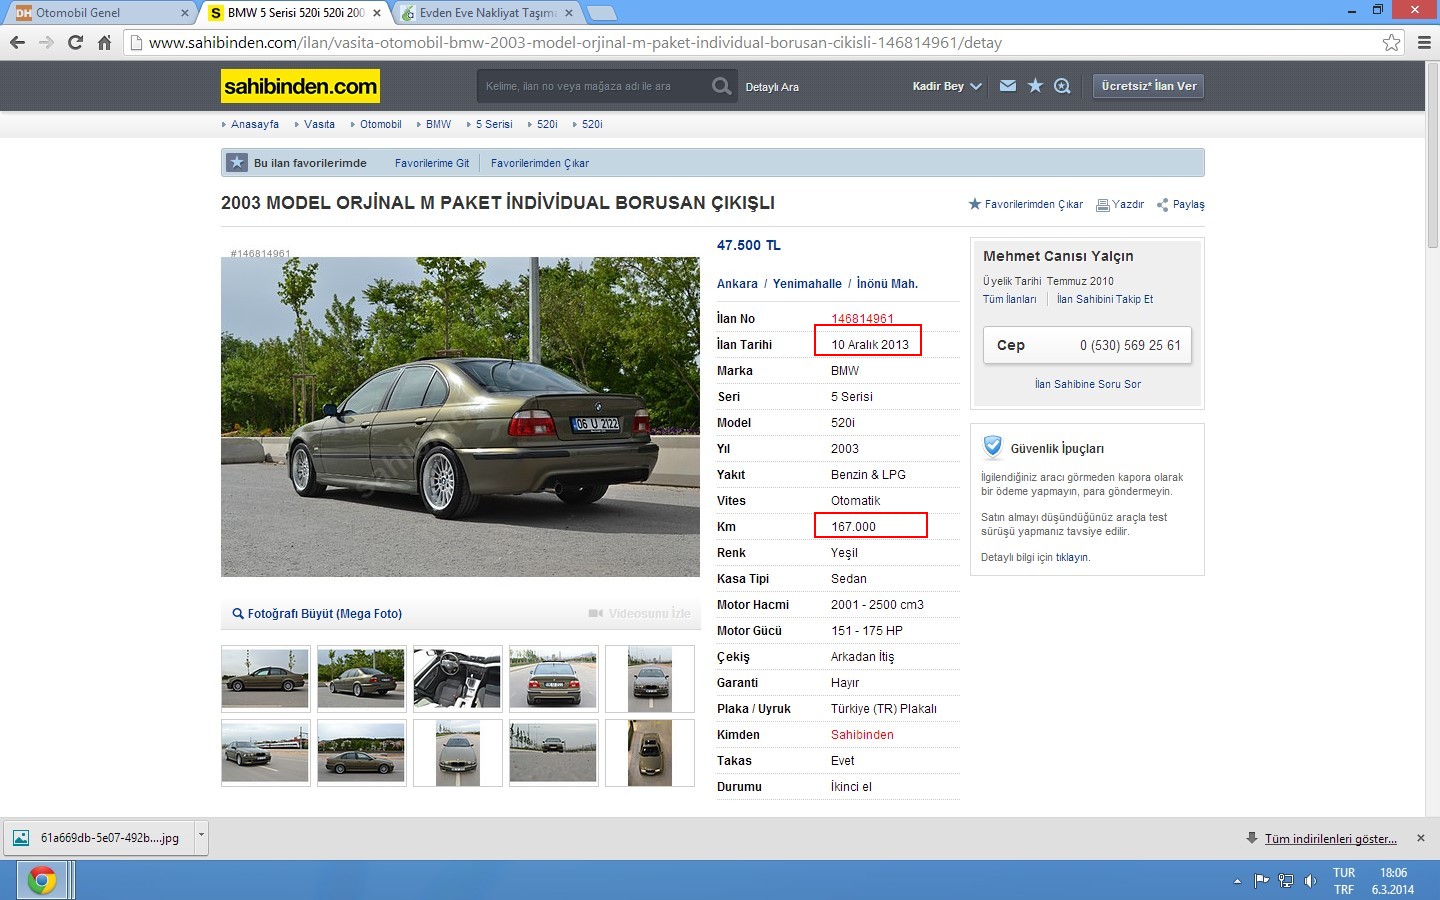This screenshot has width=1440, height=900.
Task: Click İlan Sahibine Soru Sor
Action: point(1088,384)
